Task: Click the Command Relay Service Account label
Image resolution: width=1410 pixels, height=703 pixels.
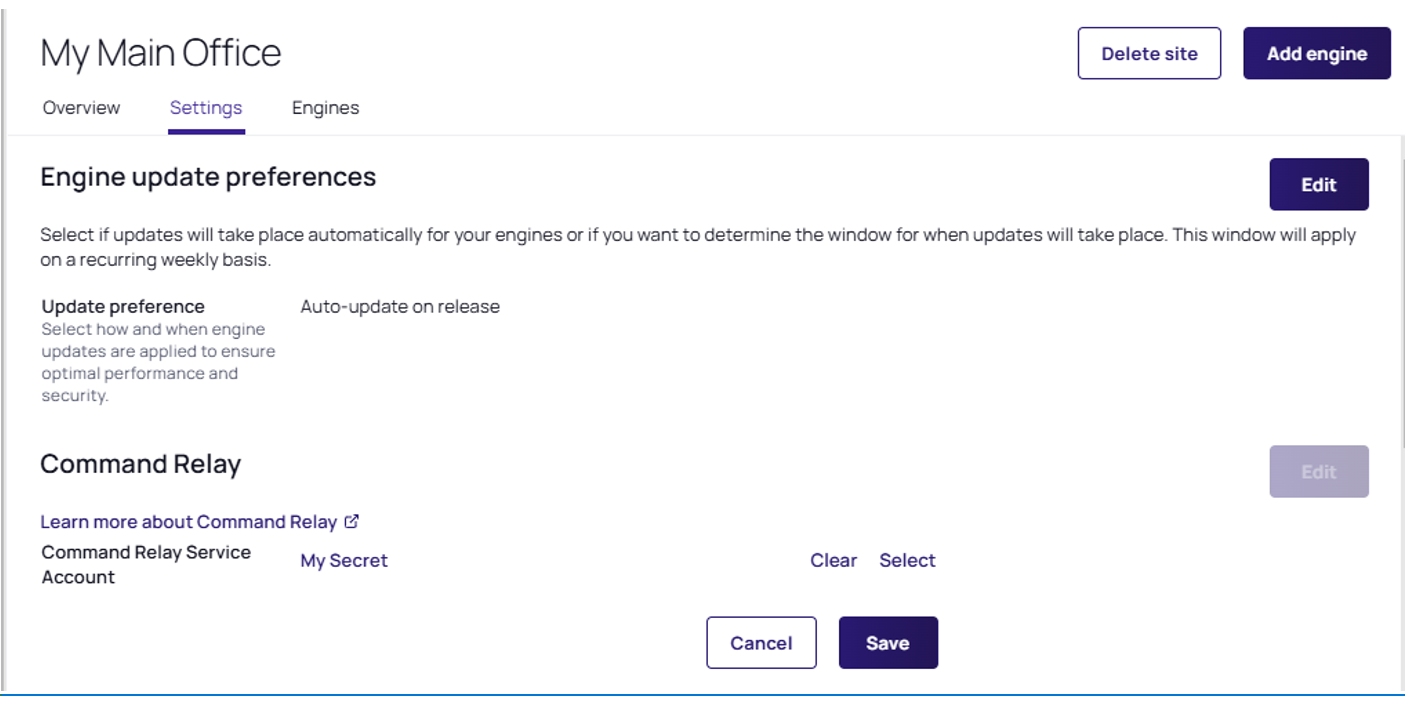Action: 146,564
